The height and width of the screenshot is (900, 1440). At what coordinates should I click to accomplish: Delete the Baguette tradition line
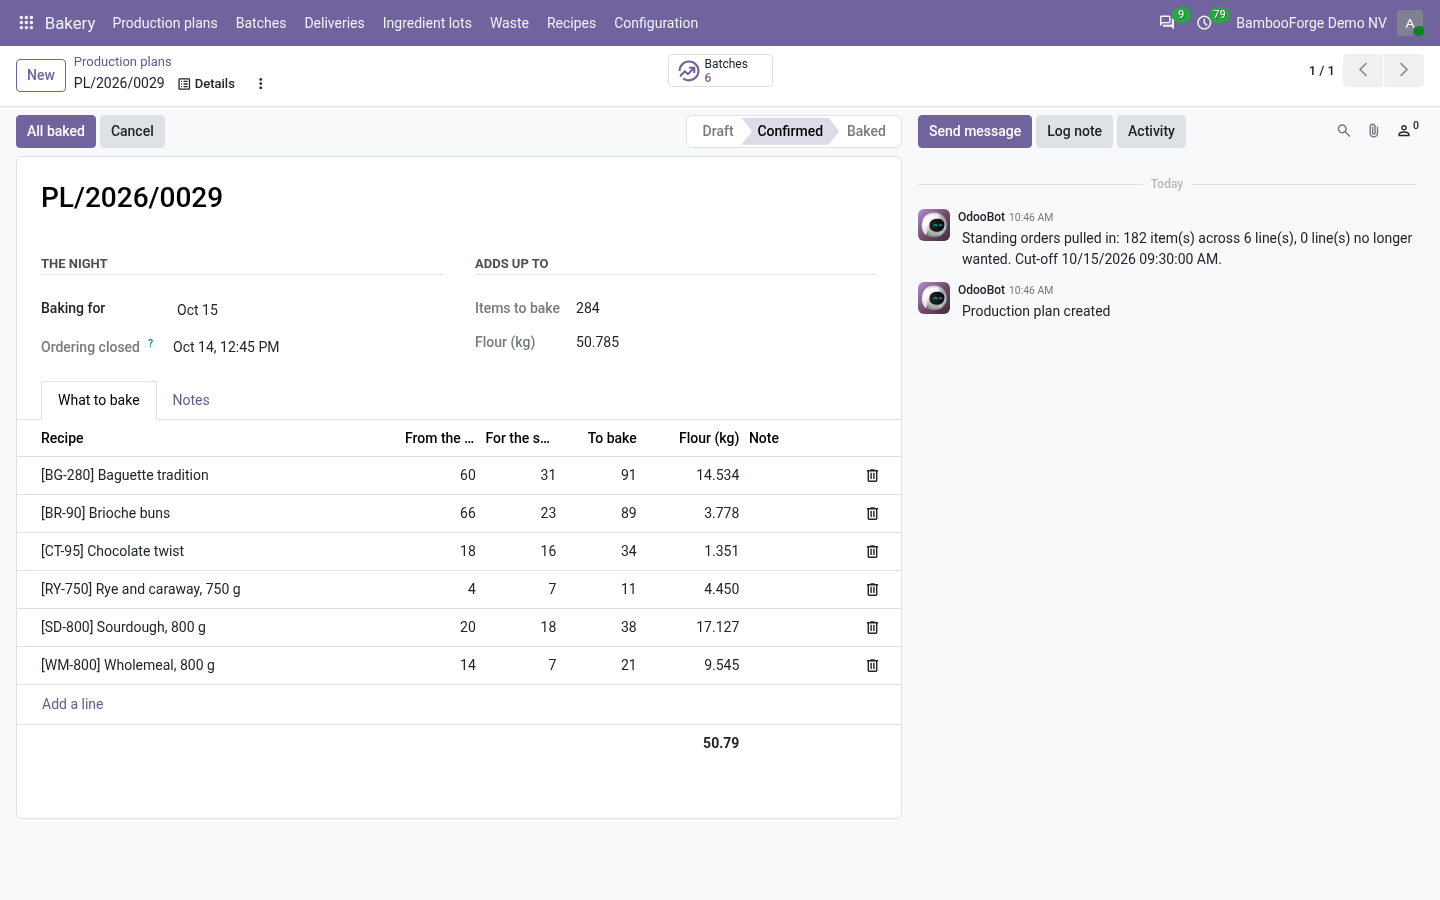point(872,476)
